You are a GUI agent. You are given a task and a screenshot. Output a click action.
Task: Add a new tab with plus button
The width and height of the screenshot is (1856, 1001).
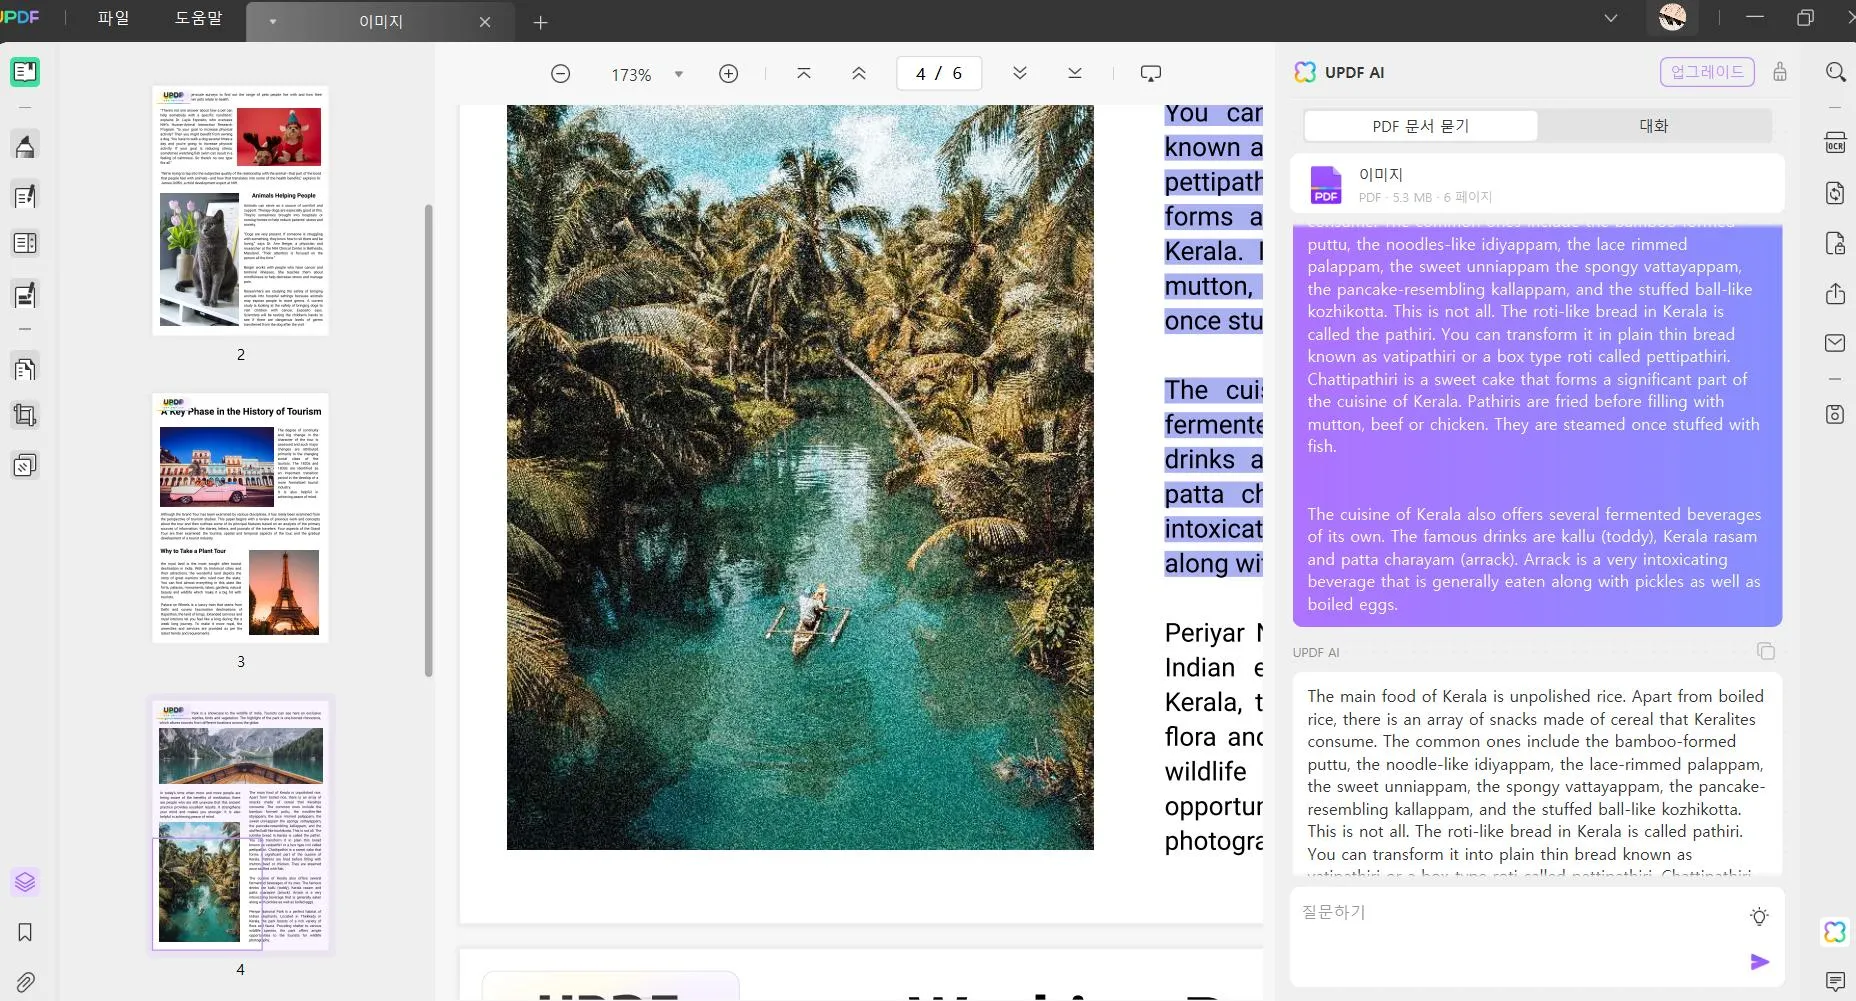pos(540,22)
